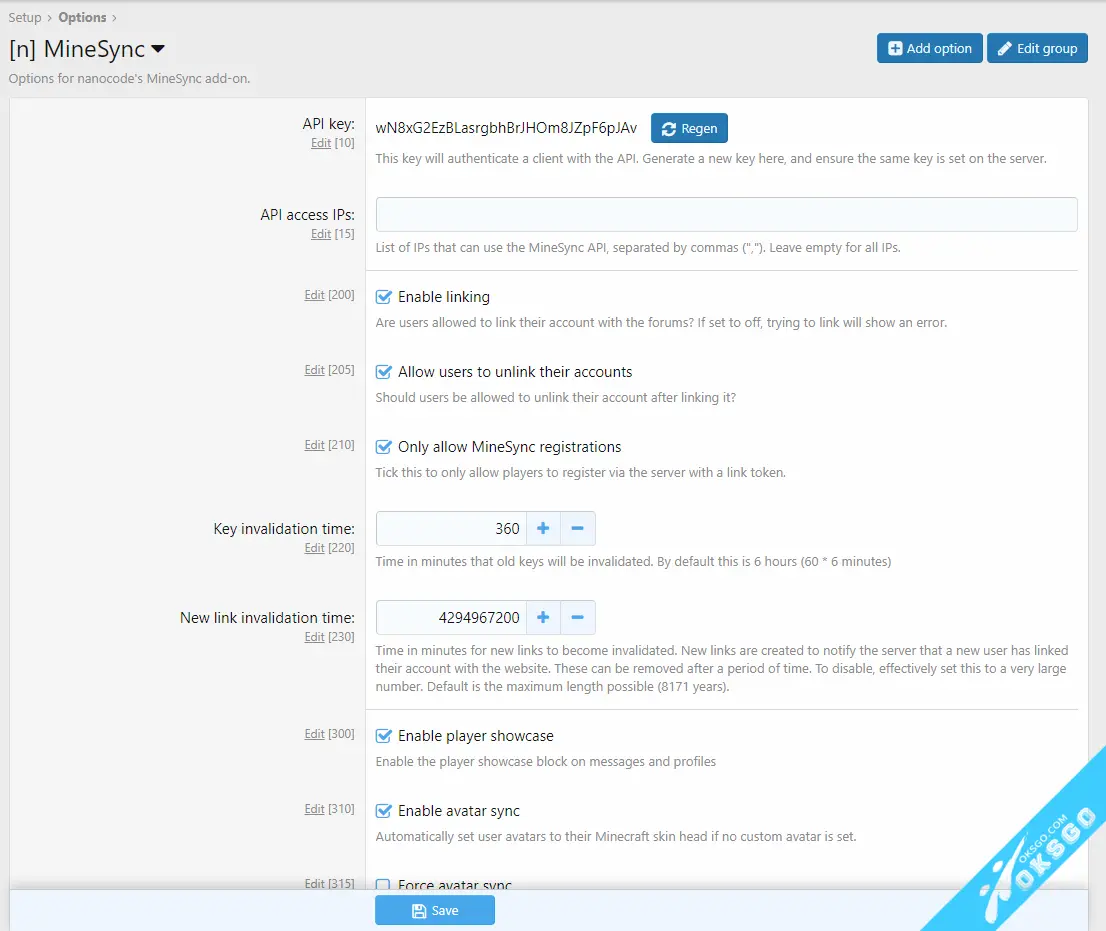1106x931 pixels.
Task: Open Edit link for API key option
Action: pos(320,143)
